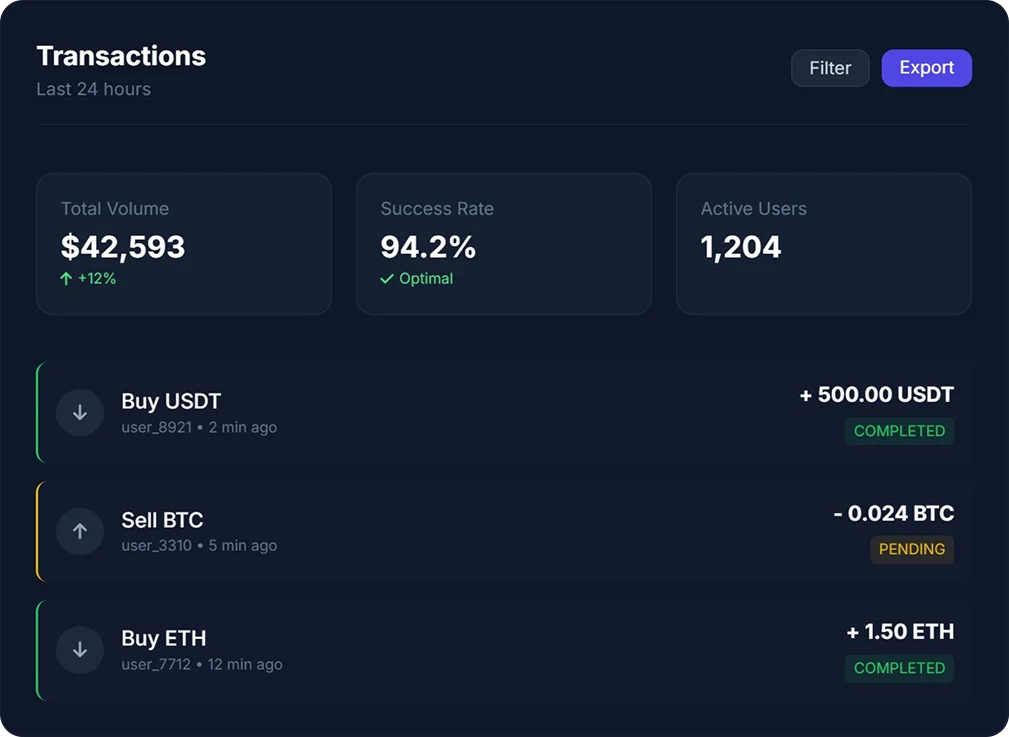Click the Export button
1009x737 pixels.
click(926, 68)
